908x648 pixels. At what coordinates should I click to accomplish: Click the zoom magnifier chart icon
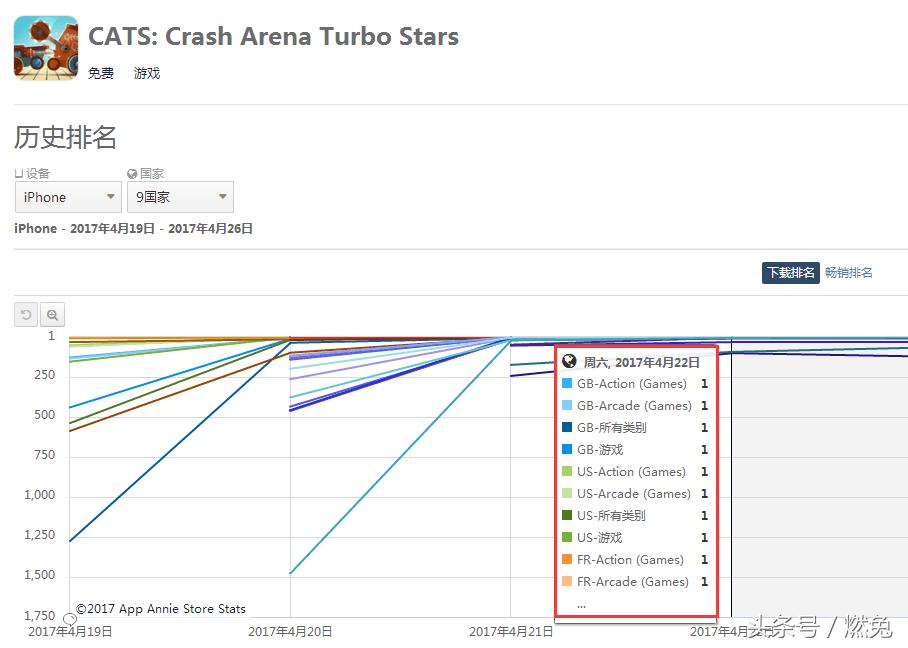[52, 315]
